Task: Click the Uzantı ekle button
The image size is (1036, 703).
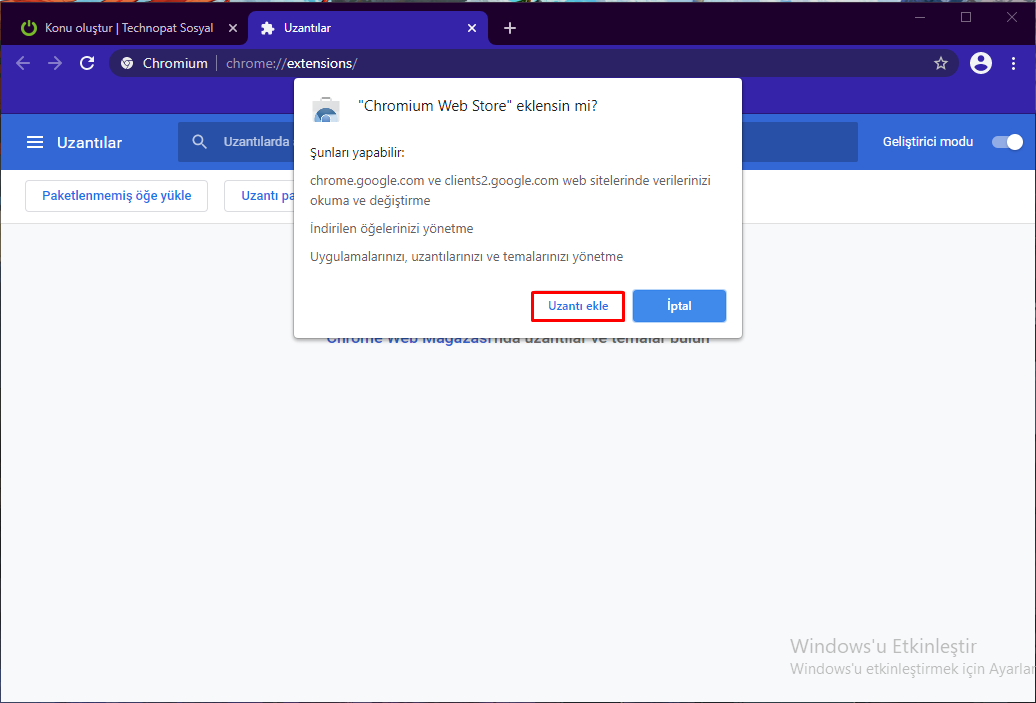Action: (x=578, y=306)
